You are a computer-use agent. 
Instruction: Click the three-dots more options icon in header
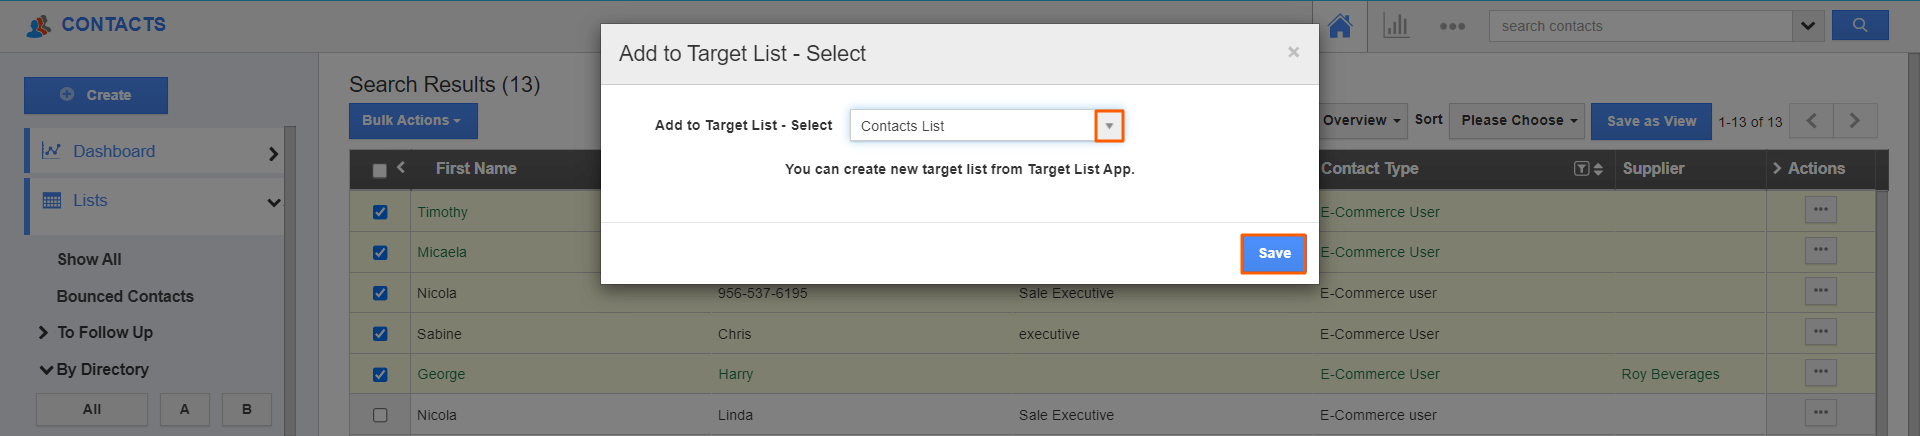[x=1452, y=27]
